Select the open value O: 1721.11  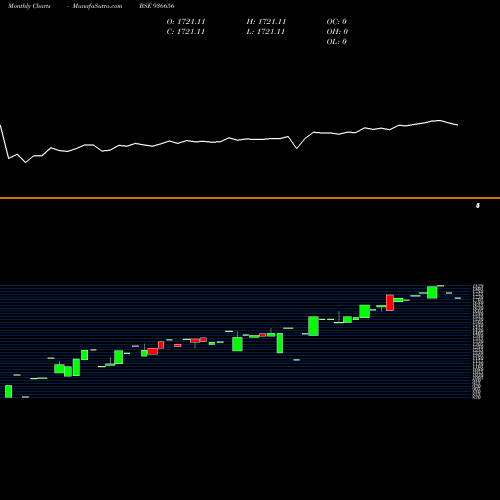tap(186, 22)
